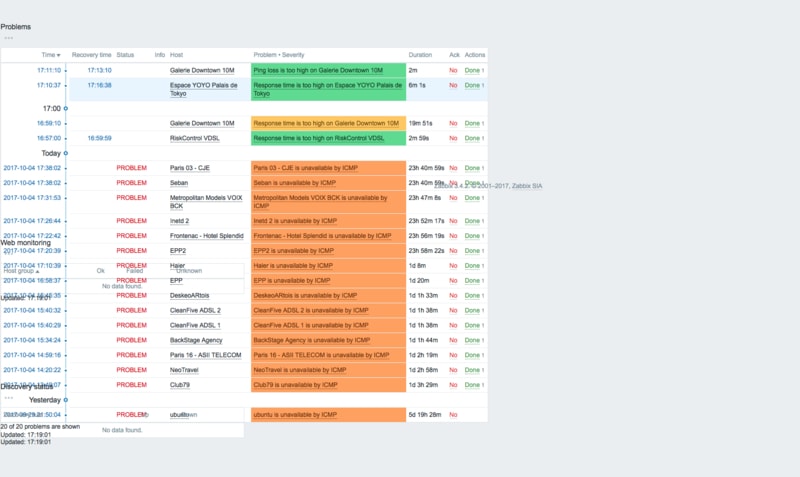800x477 pixels.
Task: Click duration value 5d 19h 28m
Action: 424,415
